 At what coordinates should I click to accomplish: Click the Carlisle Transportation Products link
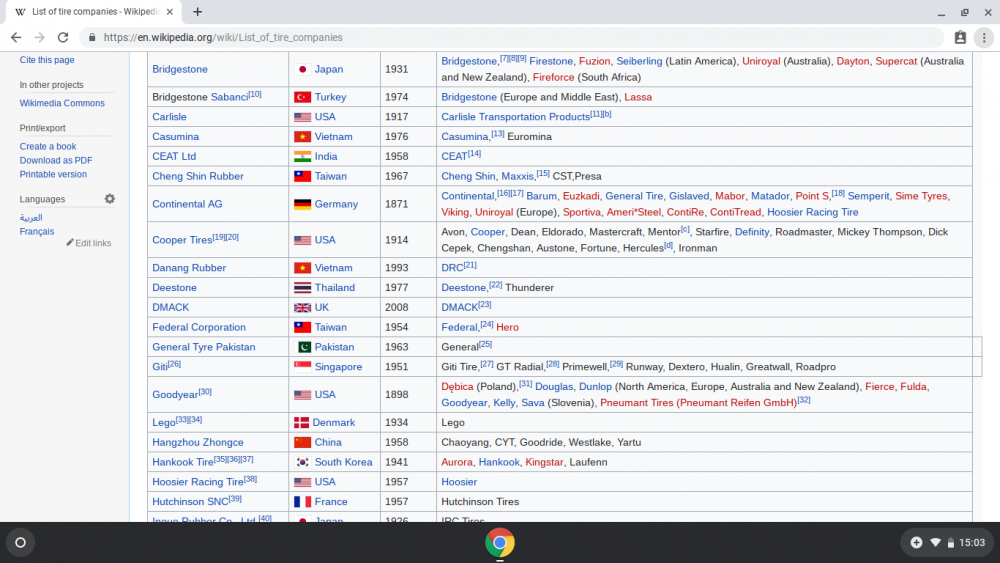click(515, 117)
